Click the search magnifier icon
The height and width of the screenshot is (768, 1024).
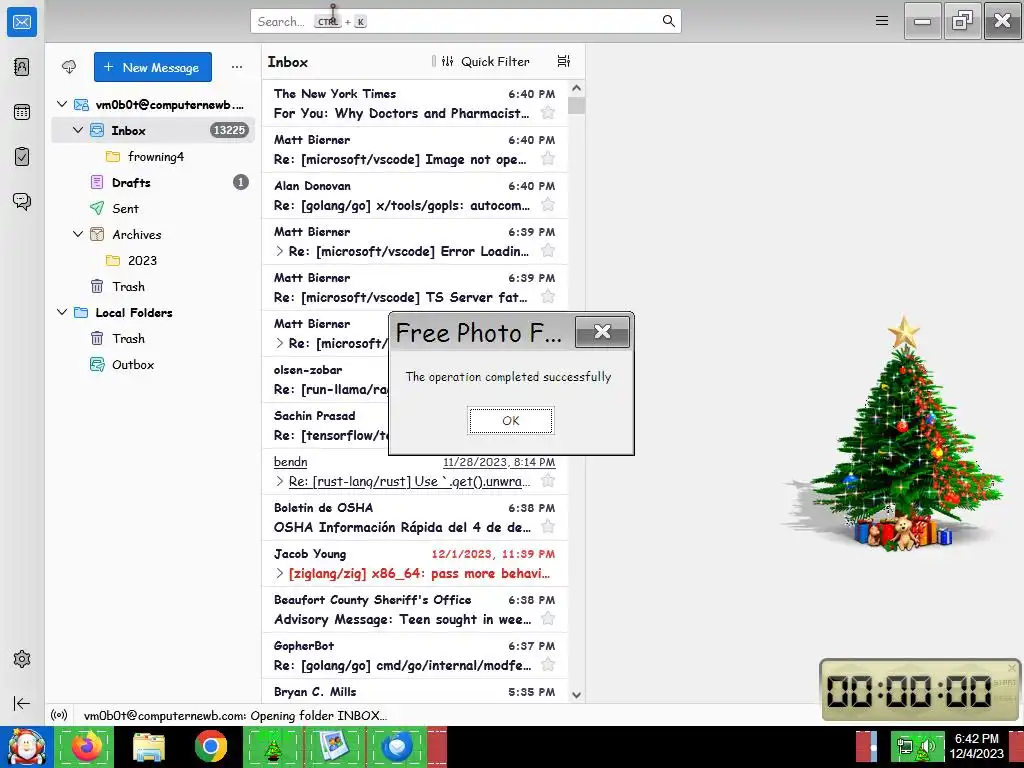tap(668, 21)
